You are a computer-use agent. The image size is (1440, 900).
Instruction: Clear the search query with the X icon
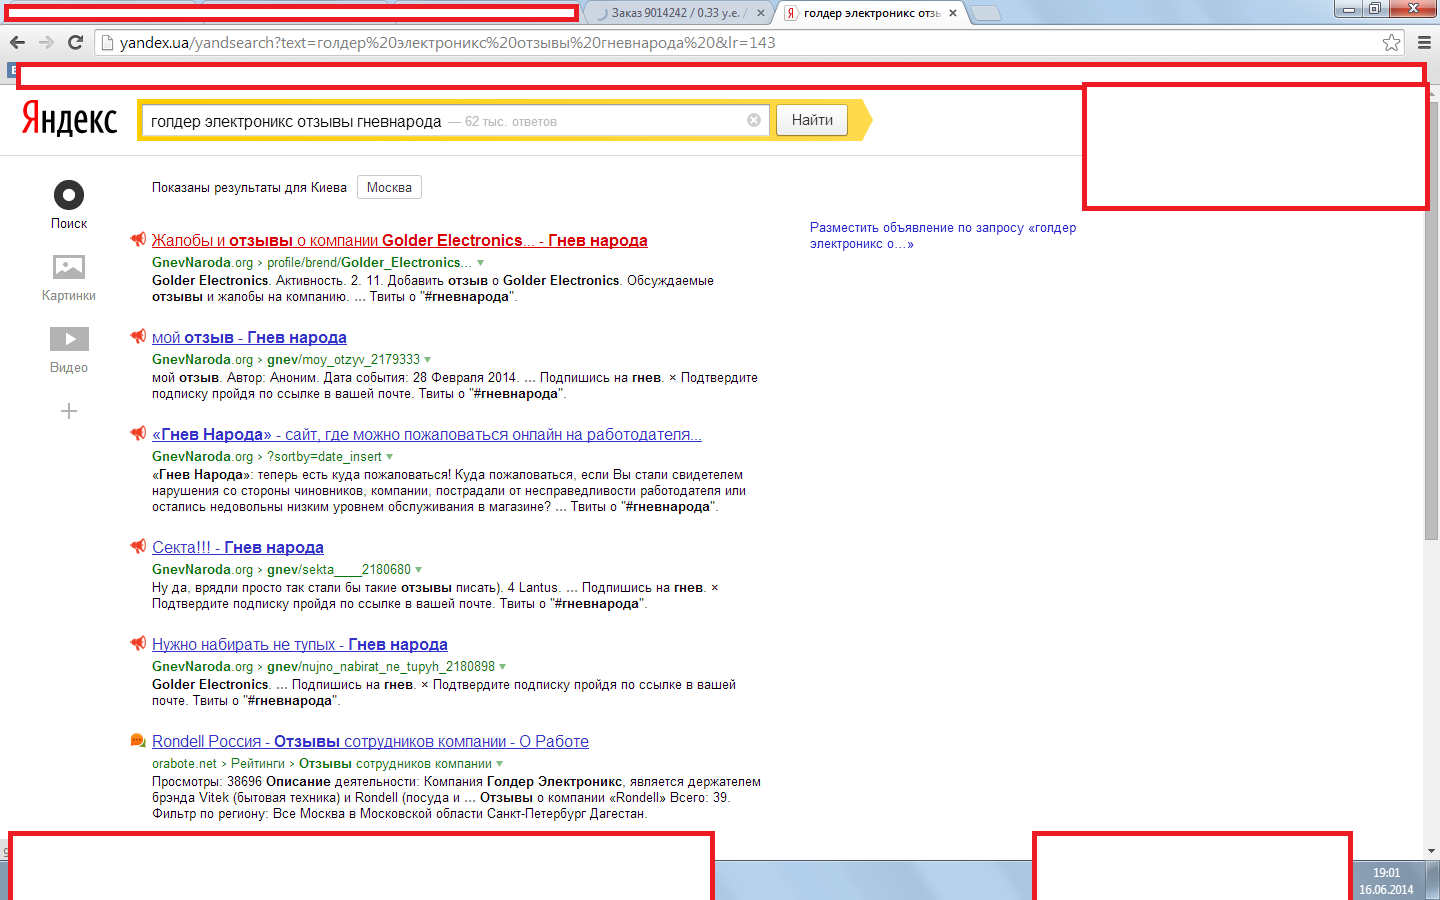coord(754,120)
